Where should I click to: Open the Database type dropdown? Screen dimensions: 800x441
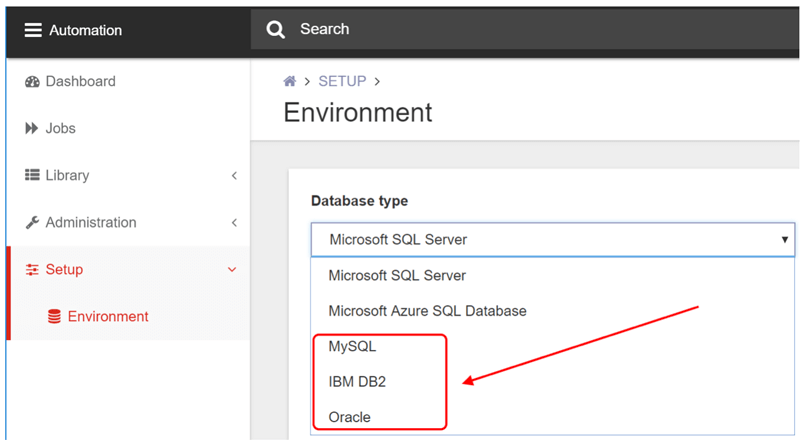click(553, 239)
